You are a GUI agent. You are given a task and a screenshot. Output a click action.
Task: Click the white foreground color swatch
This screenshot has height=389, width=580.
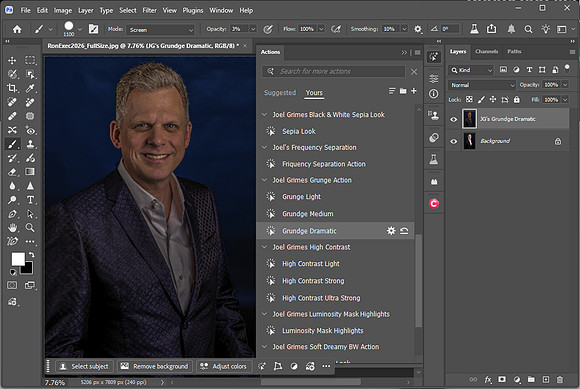(x=17, y=258)
